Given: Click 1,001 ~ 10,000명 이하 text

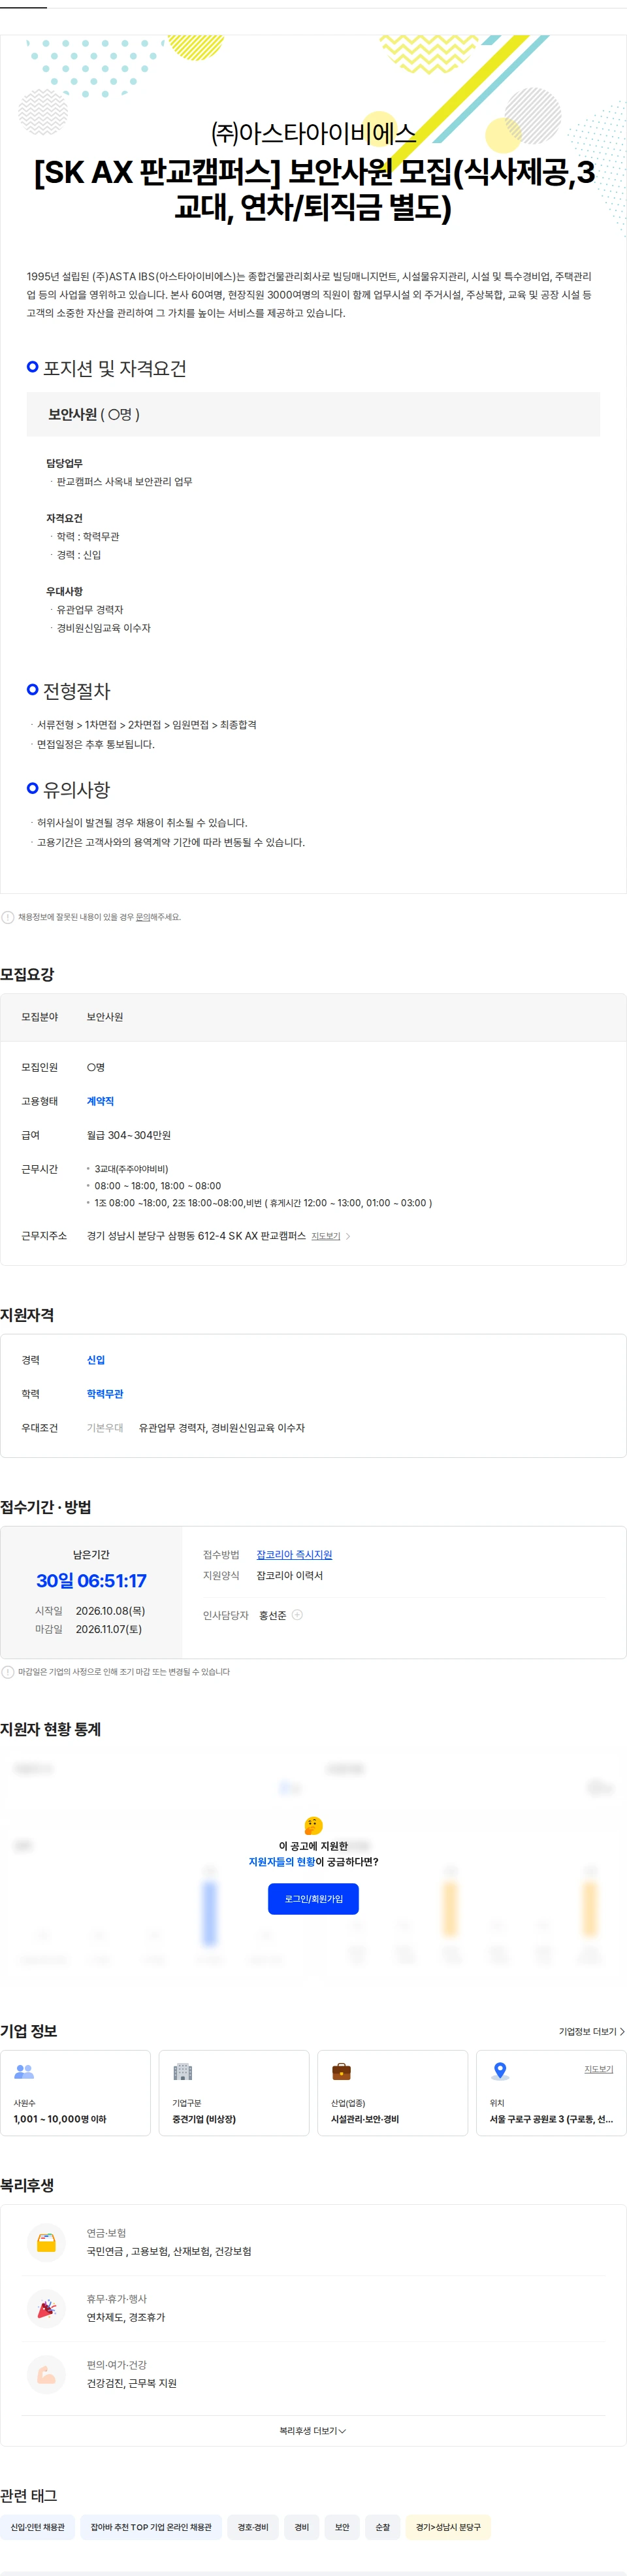Looking at the screenshot, I should [x=60, y=2119].
